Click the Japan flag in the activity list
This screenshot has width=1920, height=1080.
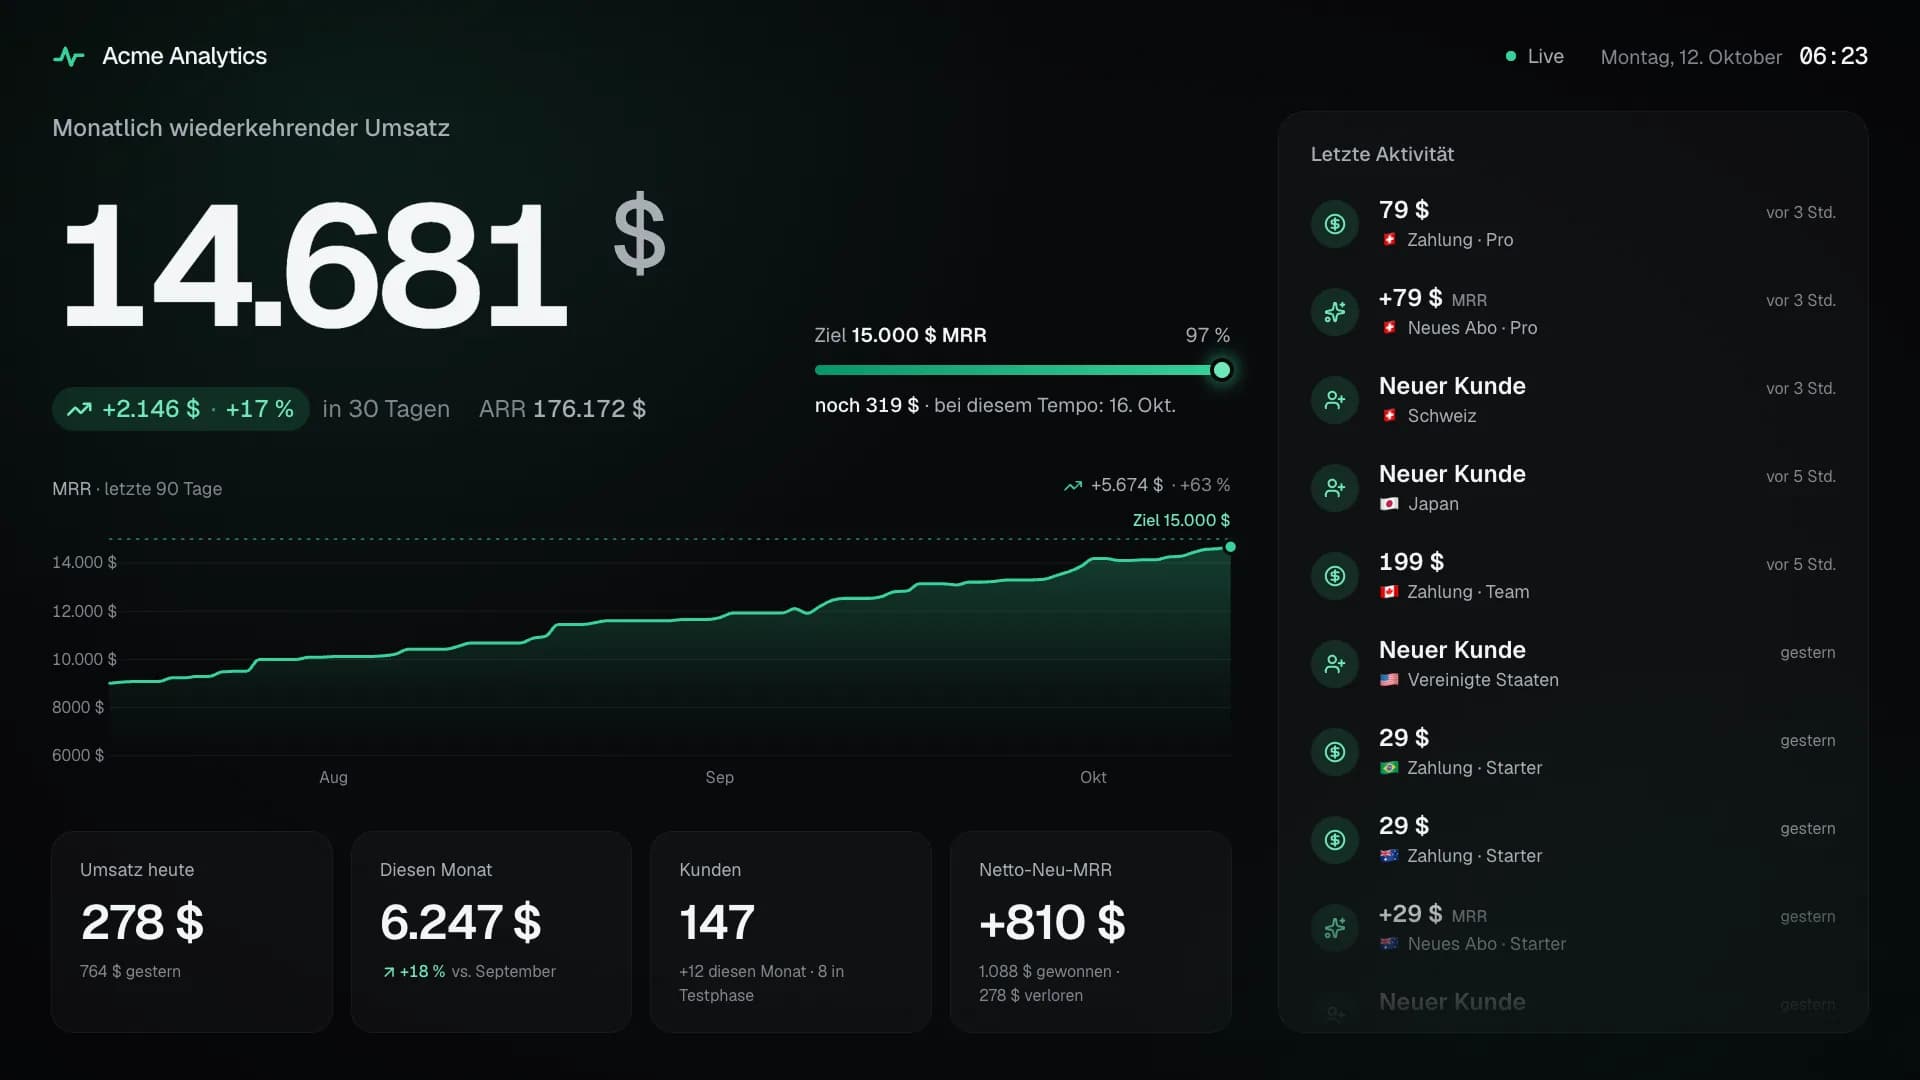pos(1389,504)
